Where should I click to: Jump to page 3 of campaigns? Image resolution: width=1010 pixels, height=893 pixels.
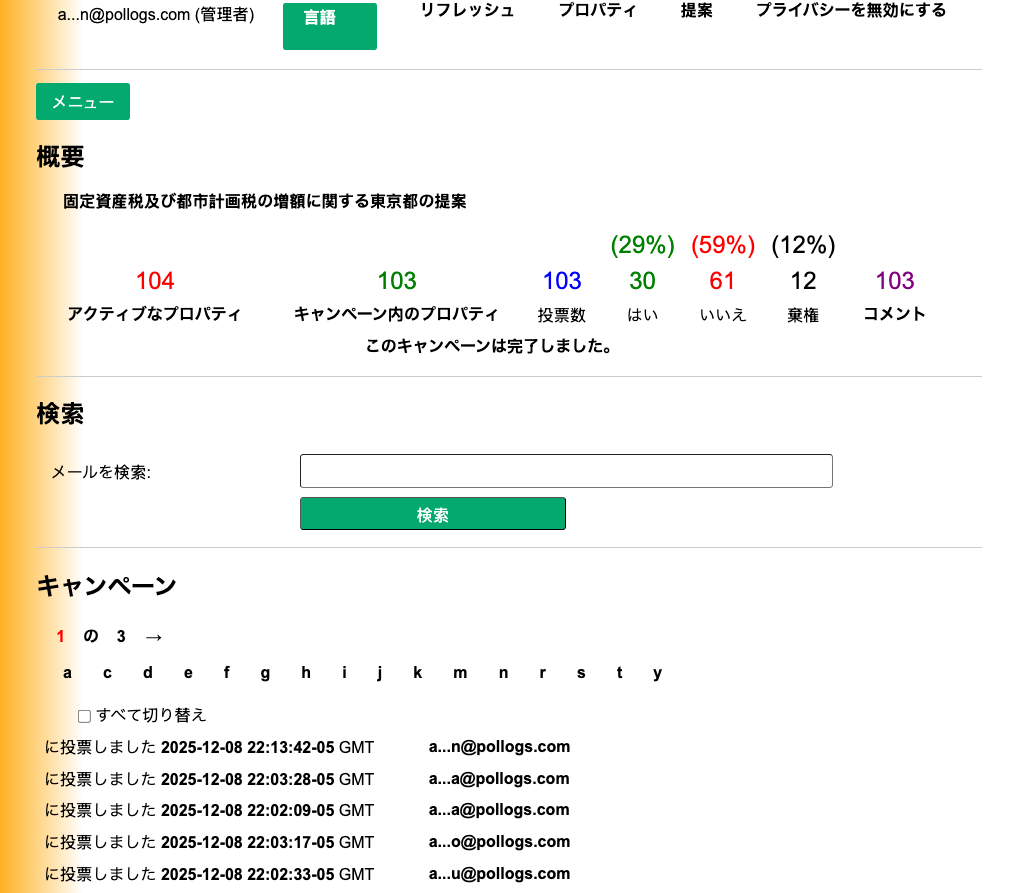pos(121,636)
